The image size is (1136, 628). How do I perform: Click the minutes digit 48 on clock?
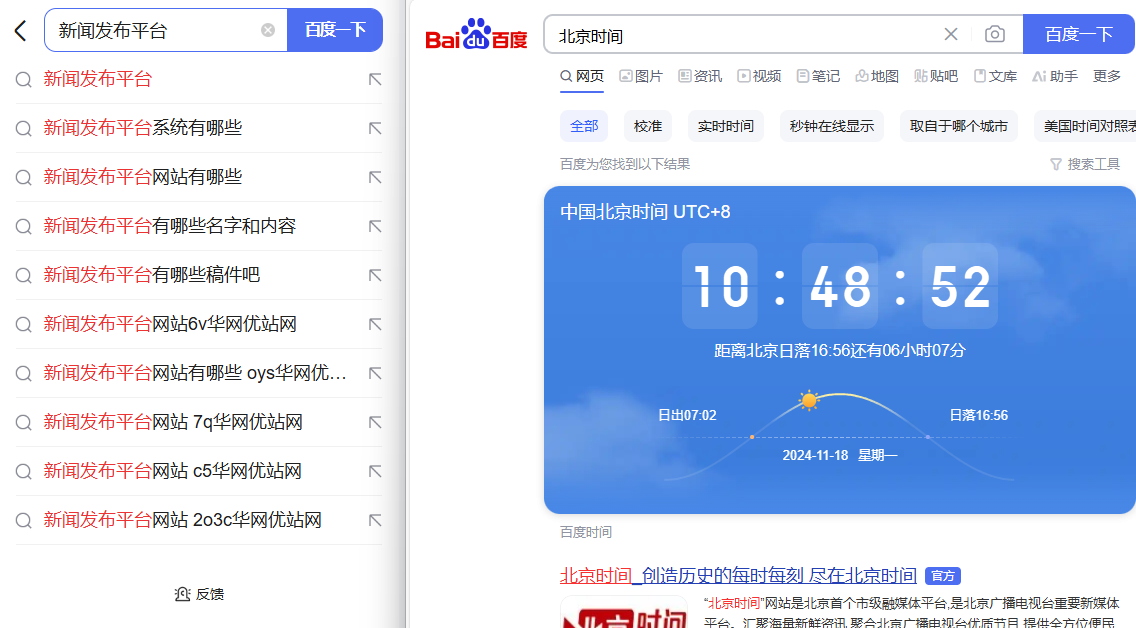pos(840,286)
